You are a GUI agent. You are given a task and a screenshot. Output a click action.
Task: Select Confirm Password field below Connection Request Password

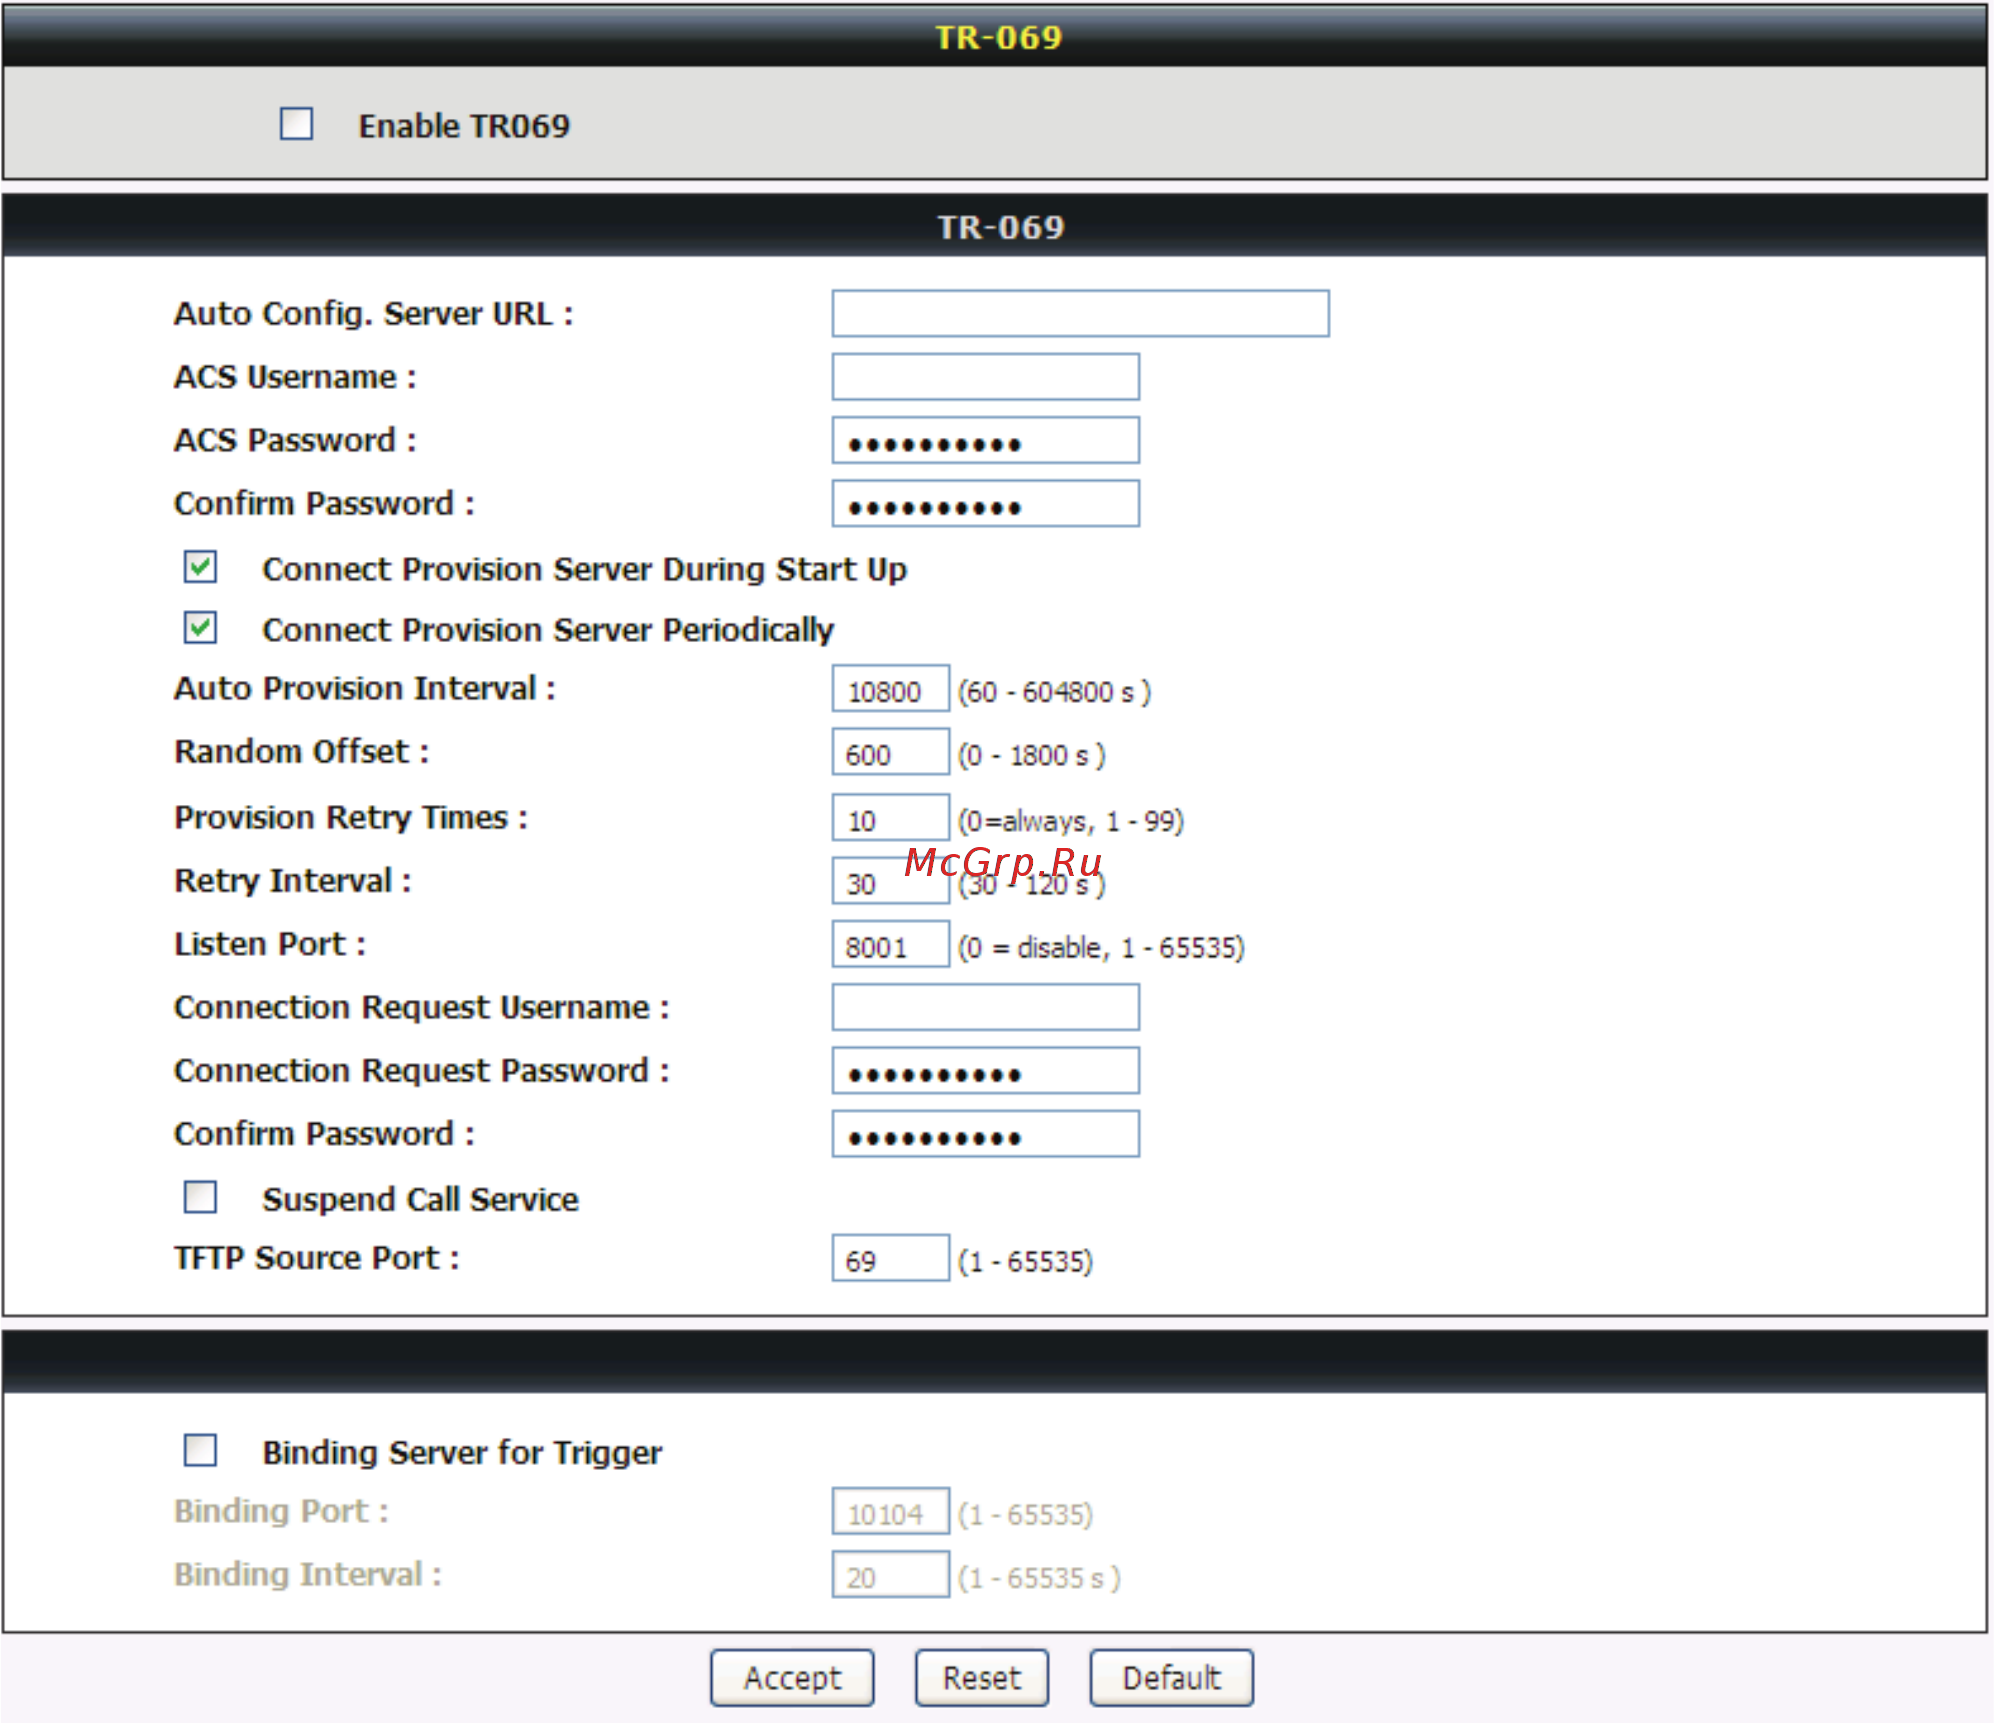(x=985, y=1134)
